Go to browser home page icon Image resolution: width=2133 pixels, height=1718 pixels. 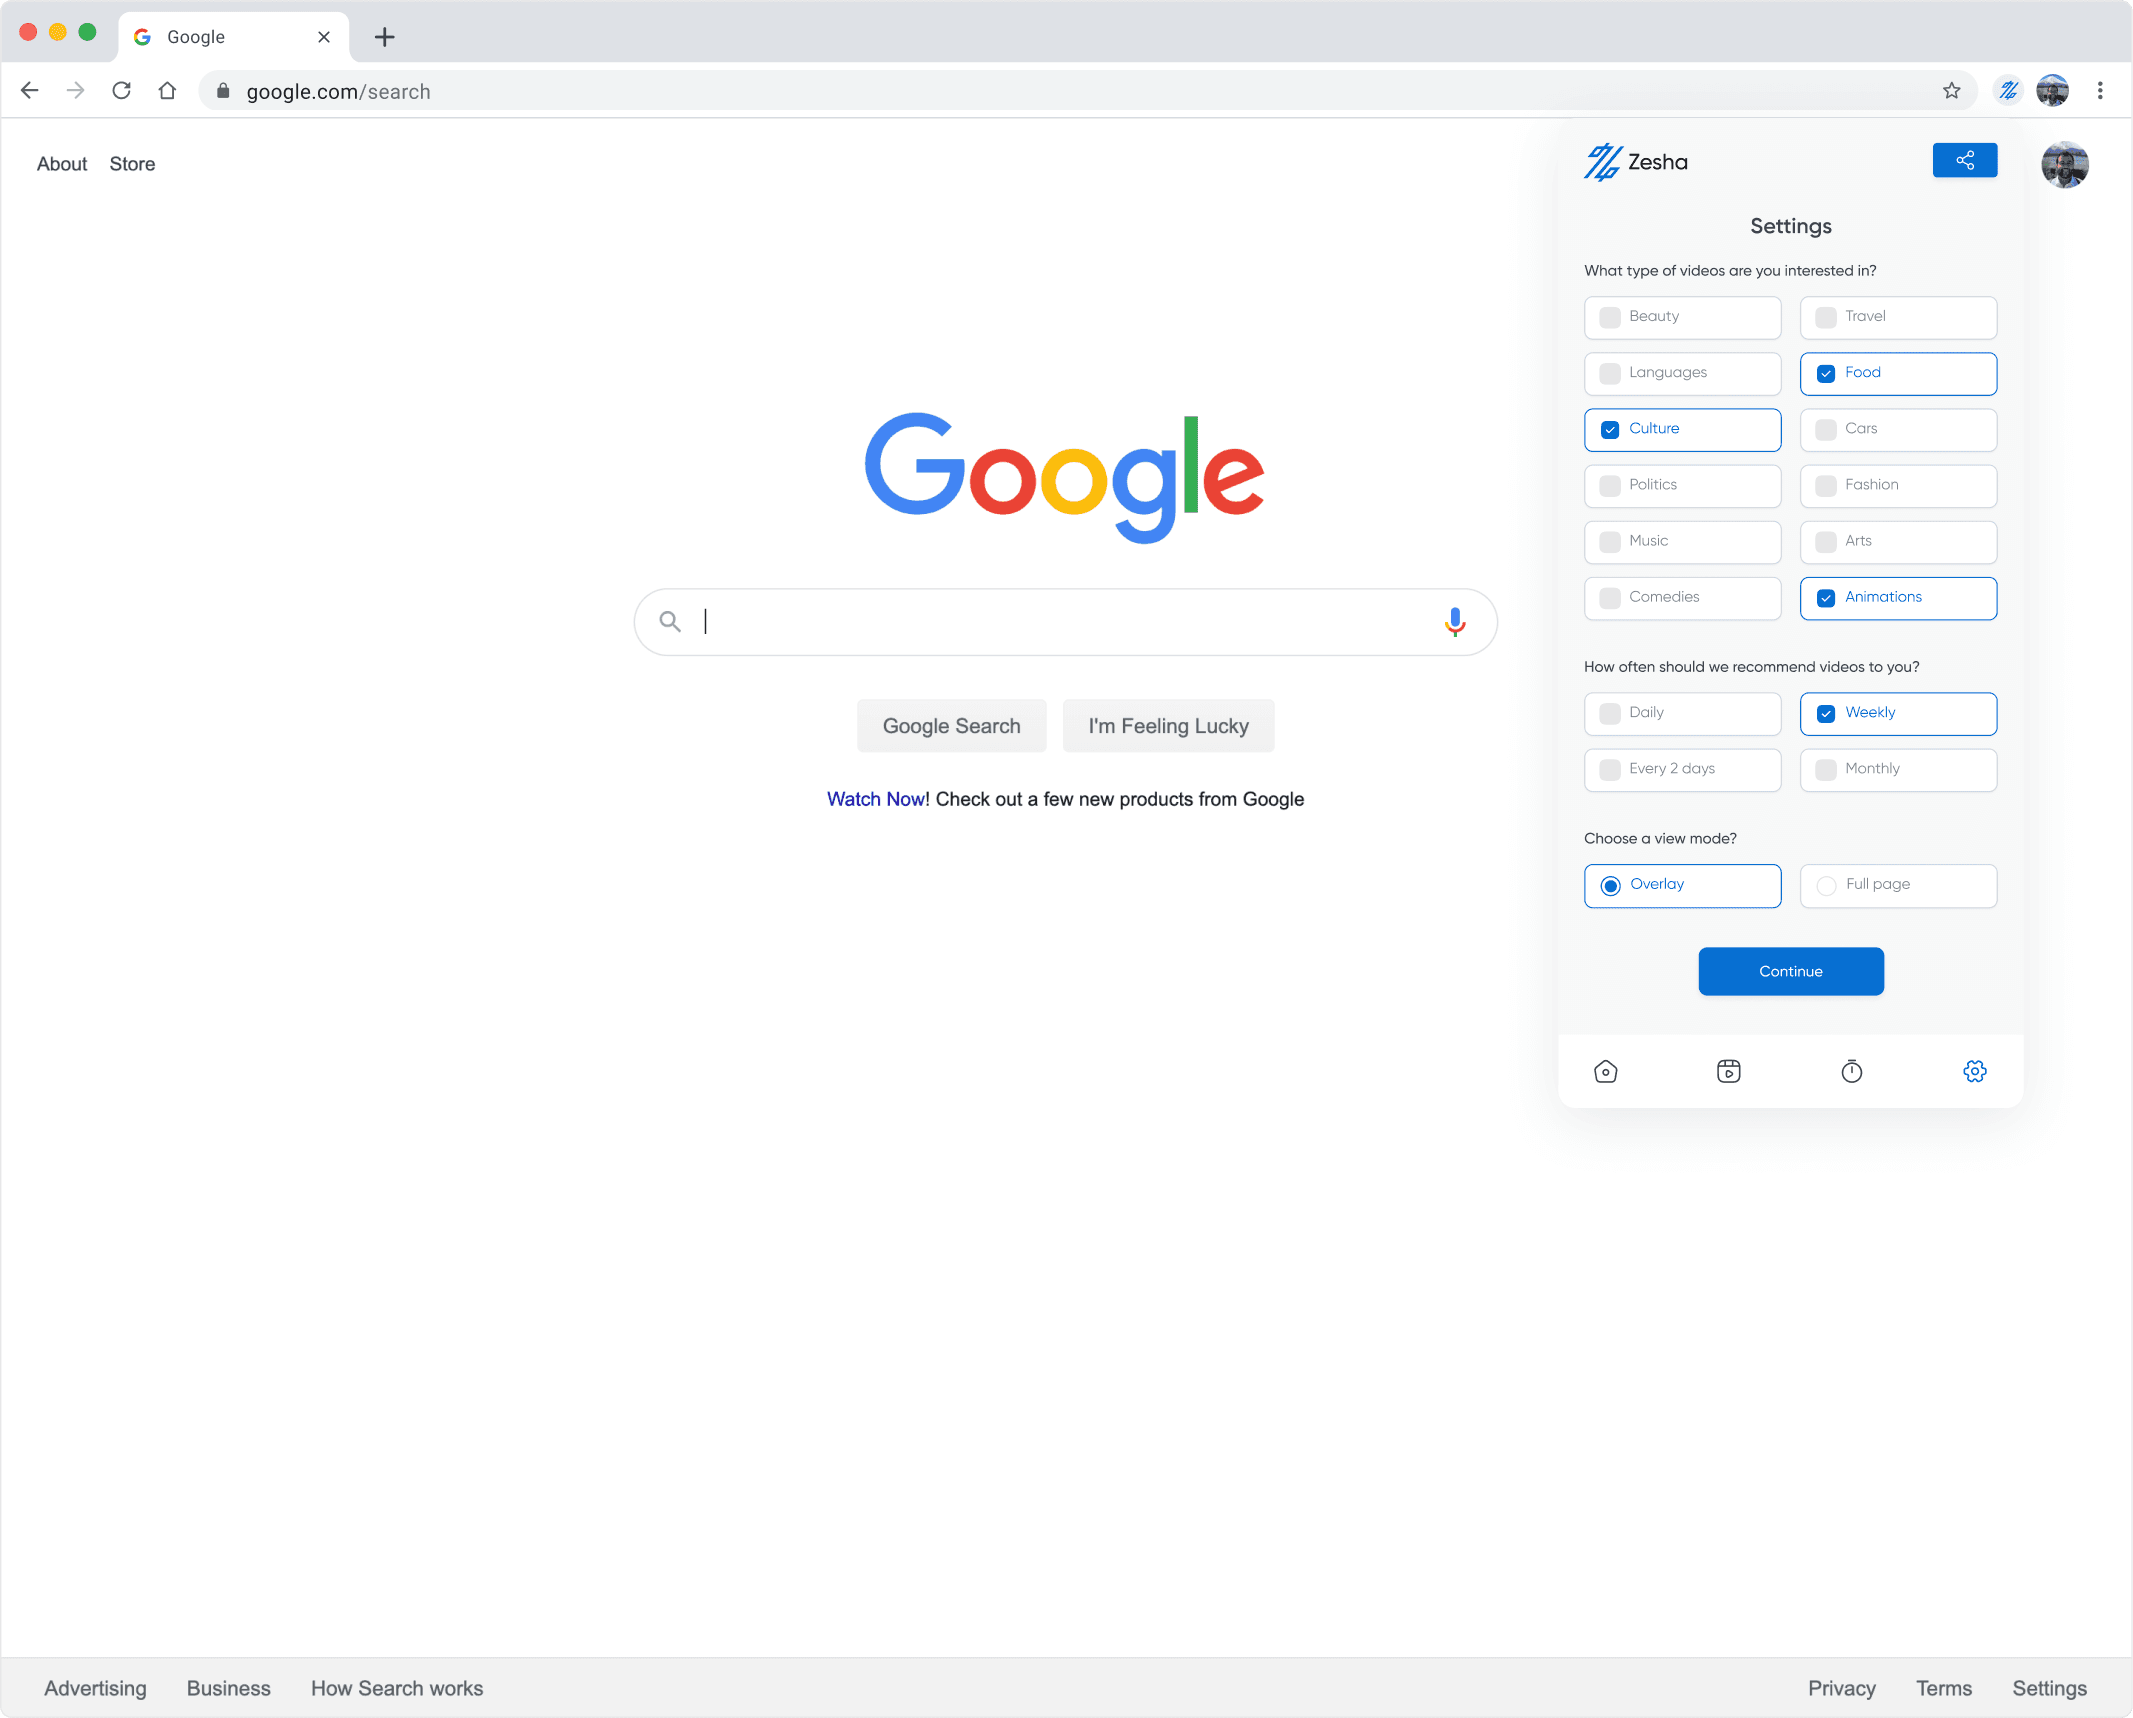click(167, 91)
